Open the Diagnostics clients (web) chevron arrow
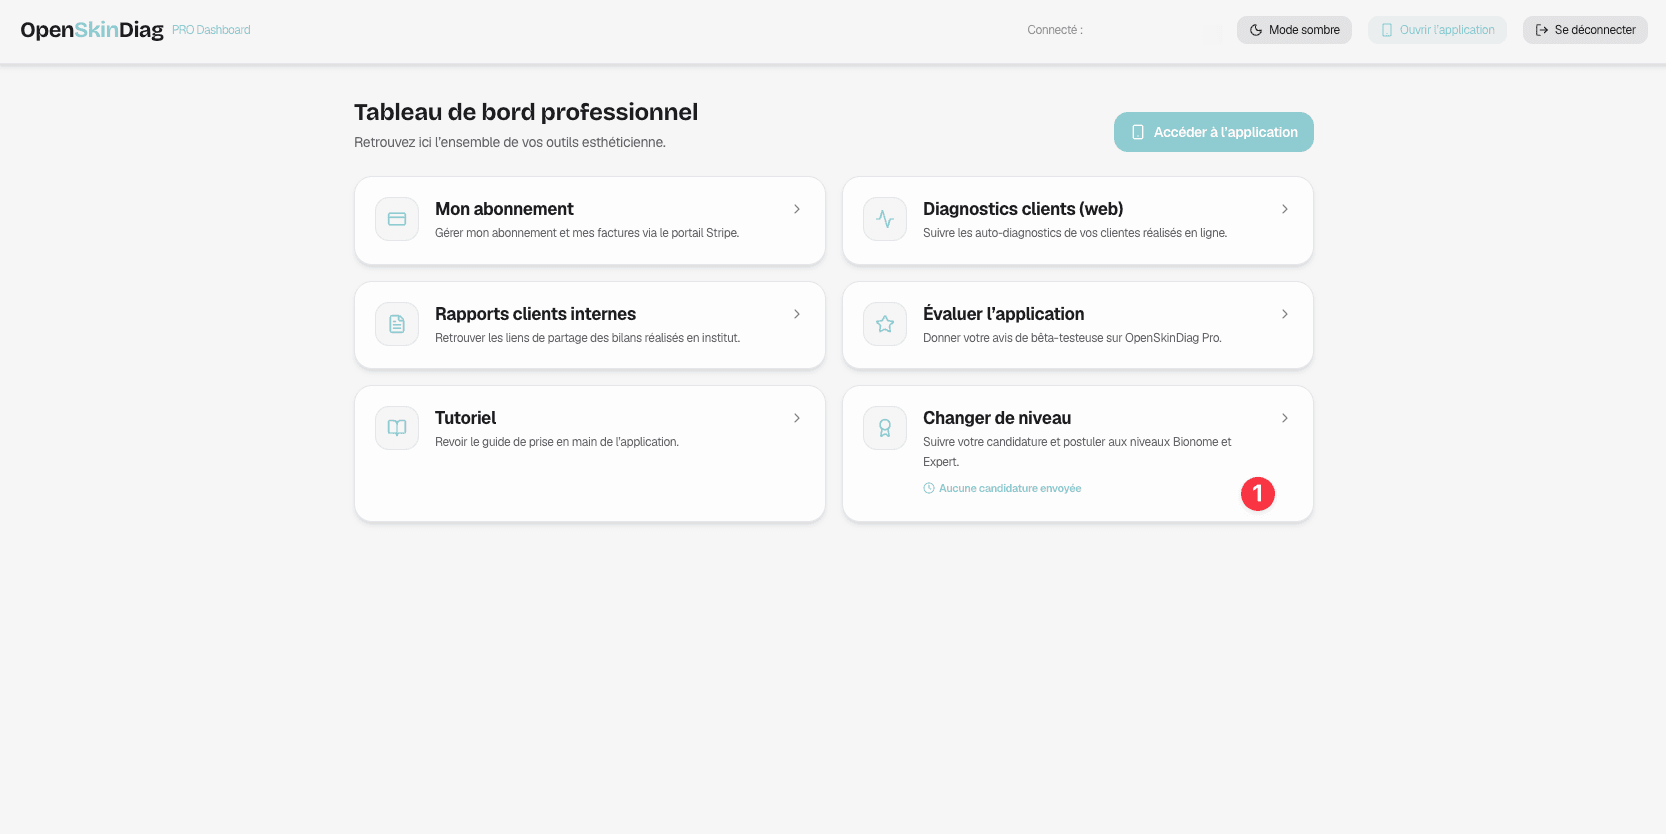Image resolution: width=1666 pixels, height=834 pixels. tap(1285, 209)
